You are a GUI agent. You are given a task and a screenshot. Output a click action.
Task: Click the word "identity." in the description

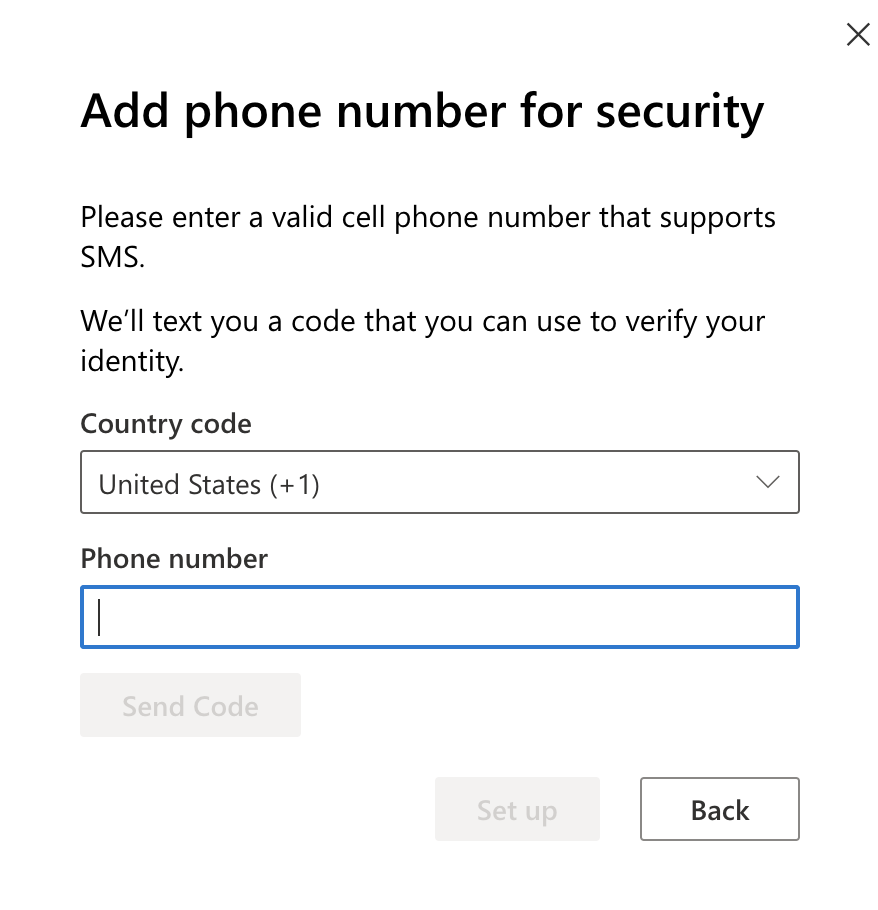click(x=132, y=361)
